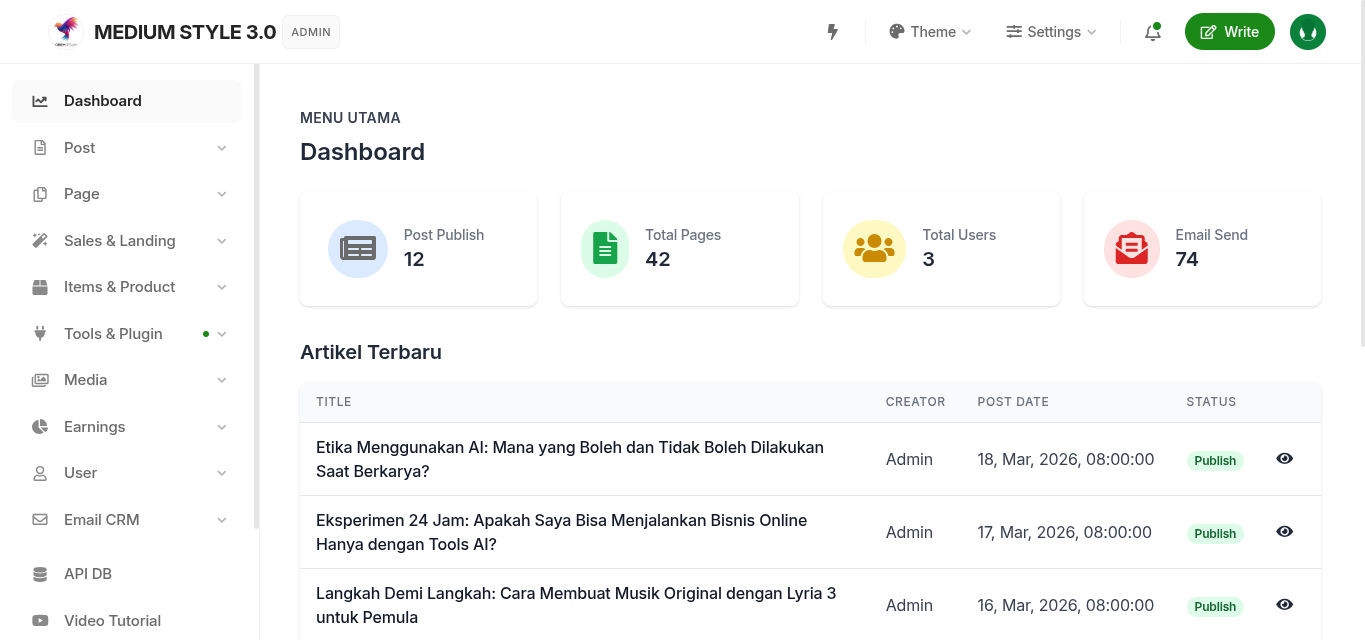Click the Video Tutorial play icon
Viewport: 1365px width, 640px height.
tap(40, 621)
